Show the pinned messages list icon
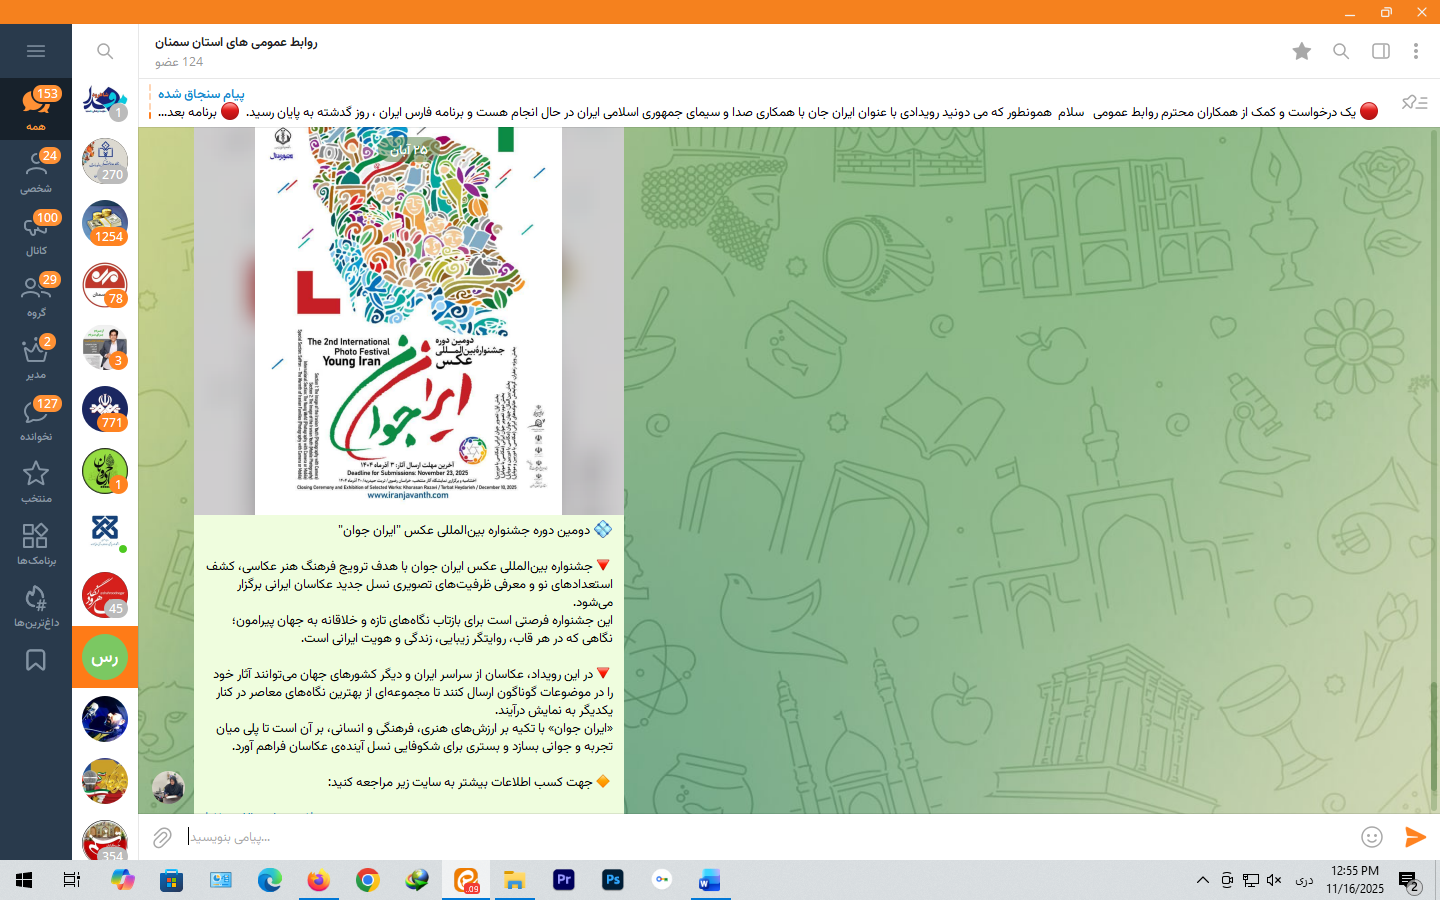 click(1414, 103)
